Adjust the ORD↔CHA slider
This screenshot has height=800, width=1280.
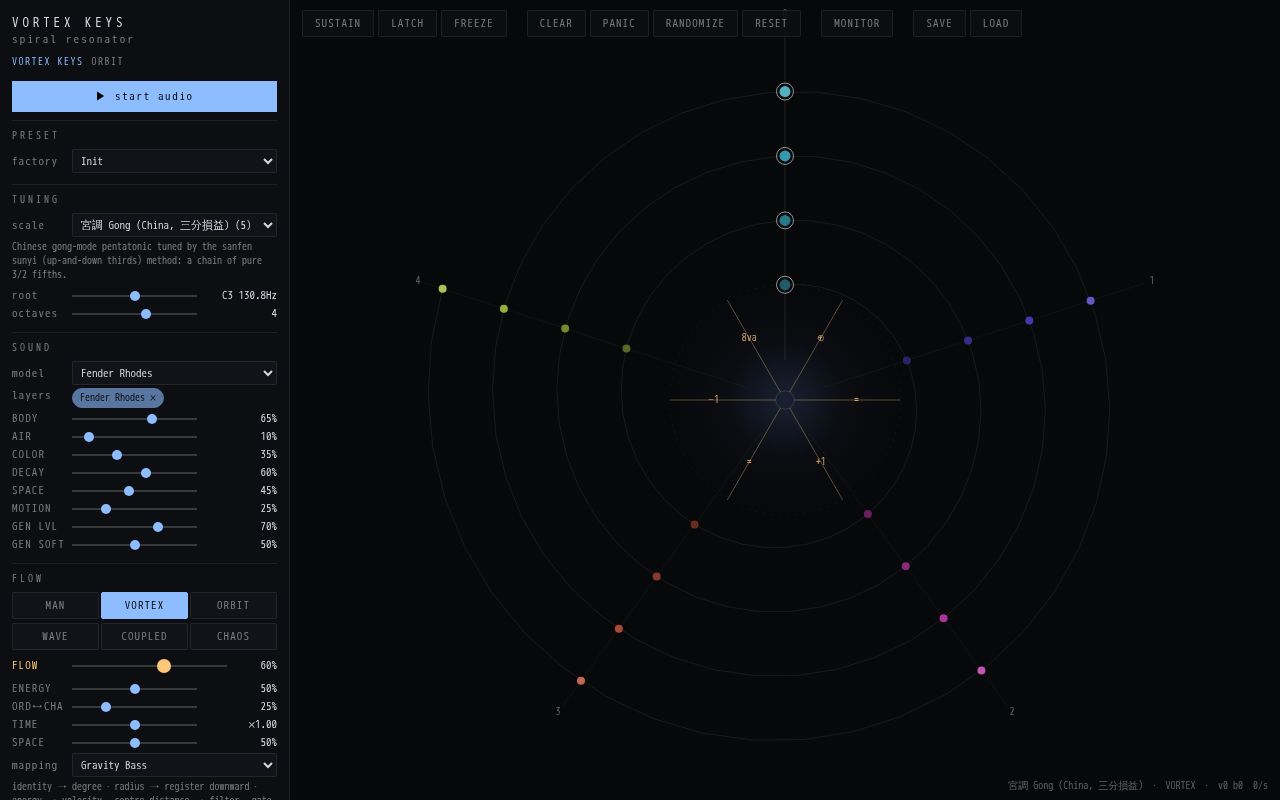pyautogui.click(x=134, y=707)
